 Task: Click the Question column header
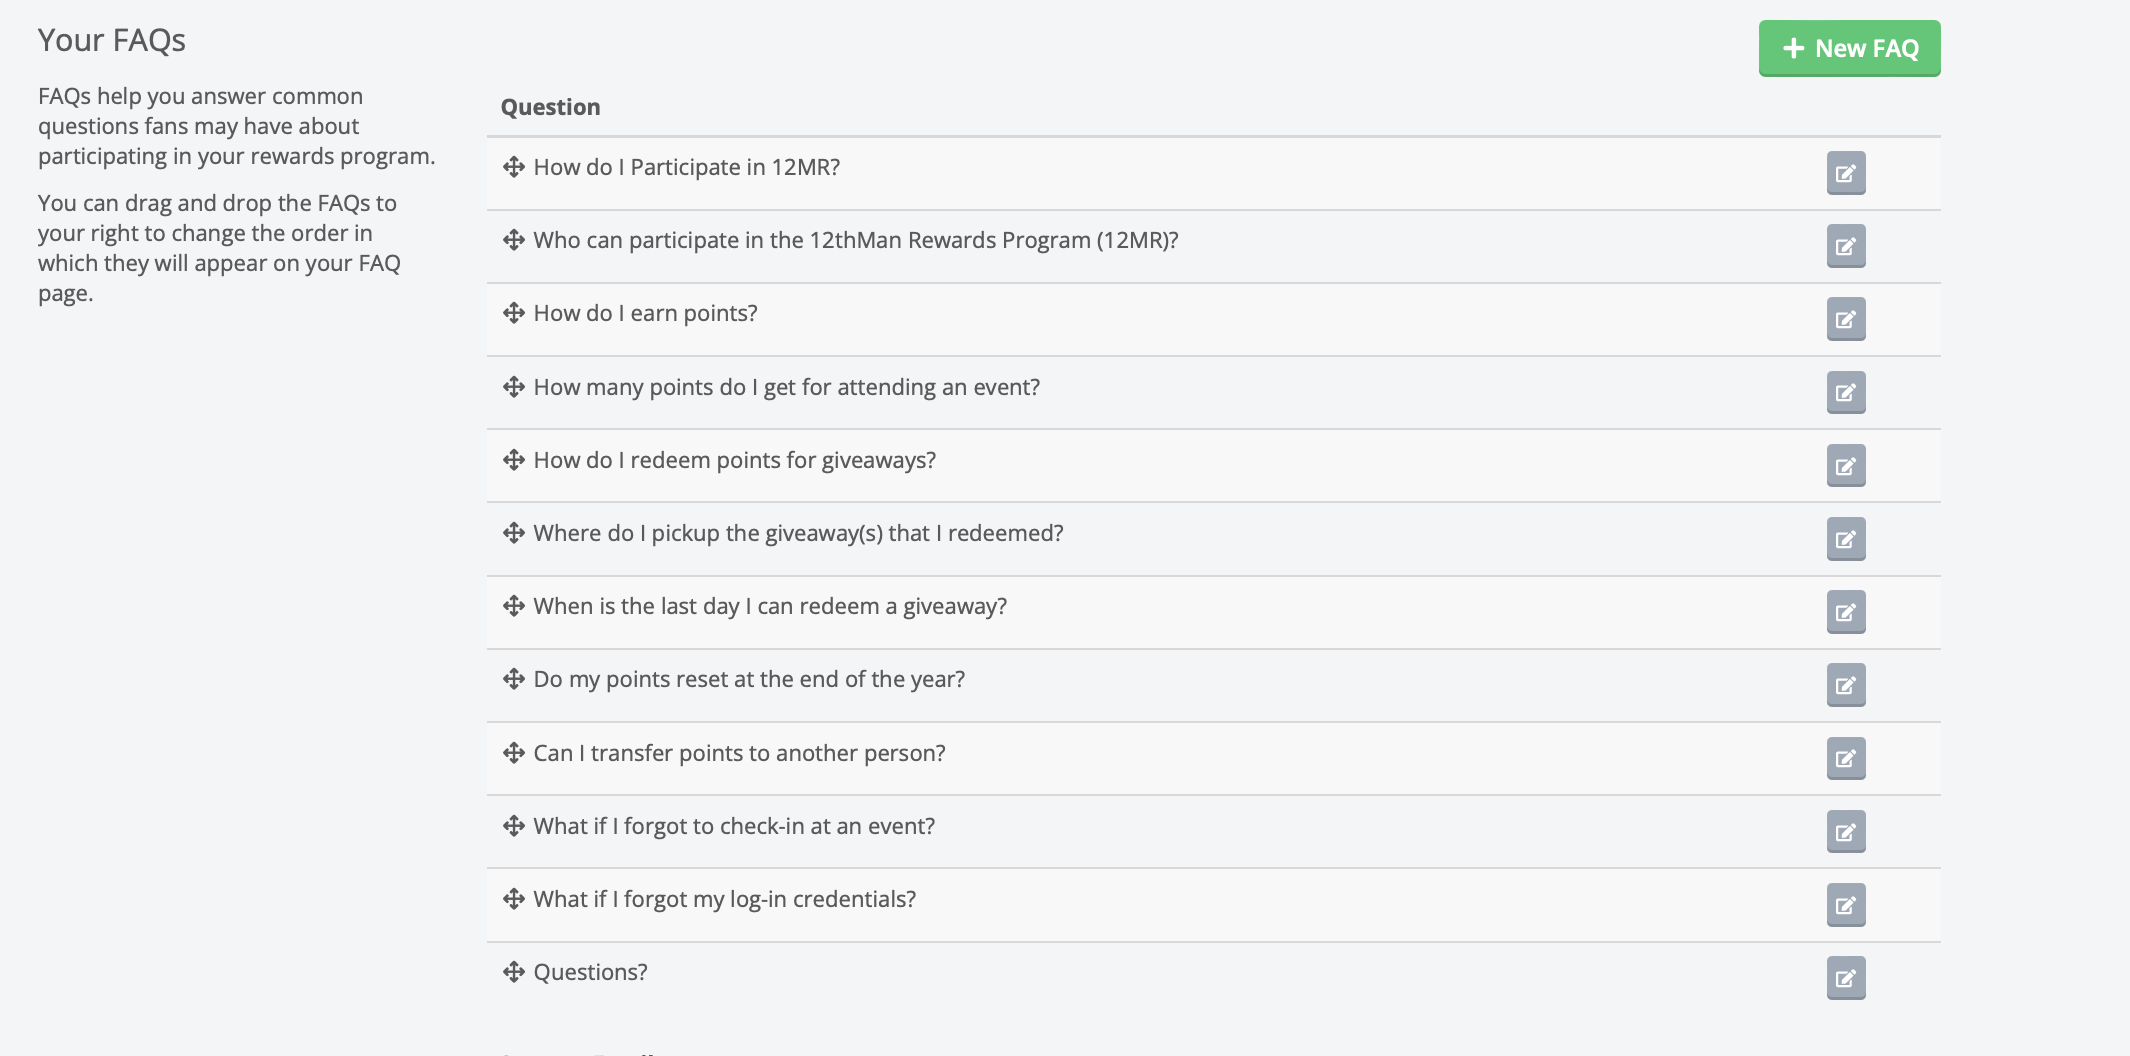(550, 107)
